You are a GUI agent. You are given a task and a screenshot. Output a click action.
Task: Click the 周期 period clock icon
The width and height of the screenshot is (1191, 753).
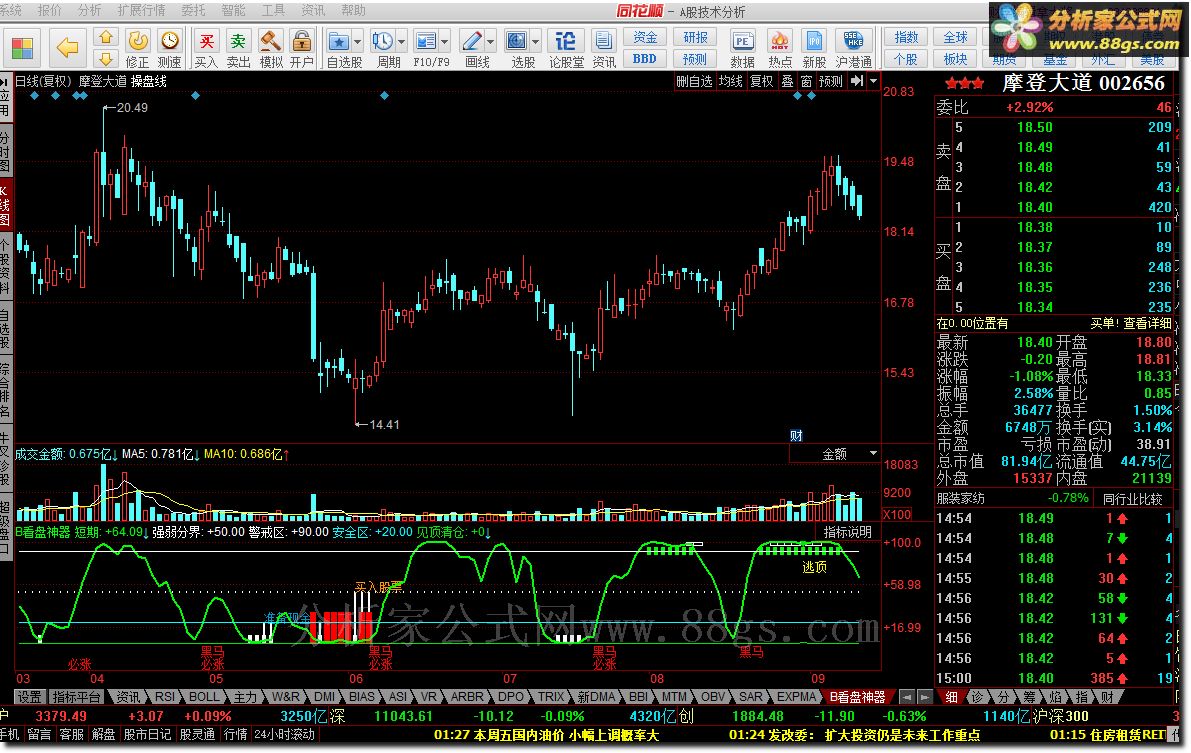(x=383, y=41)
